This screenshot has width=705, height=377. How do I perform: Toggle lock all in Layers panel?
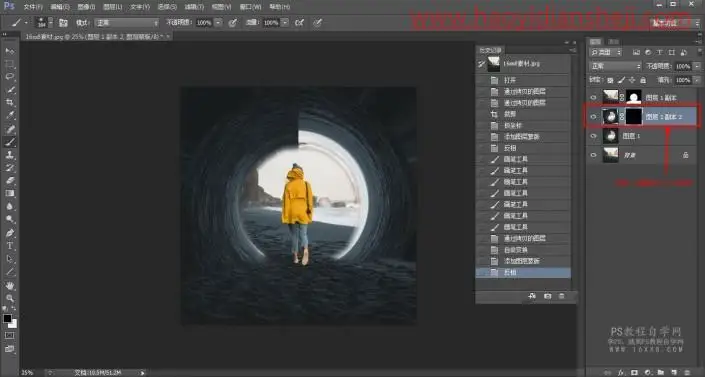point(643,80)
